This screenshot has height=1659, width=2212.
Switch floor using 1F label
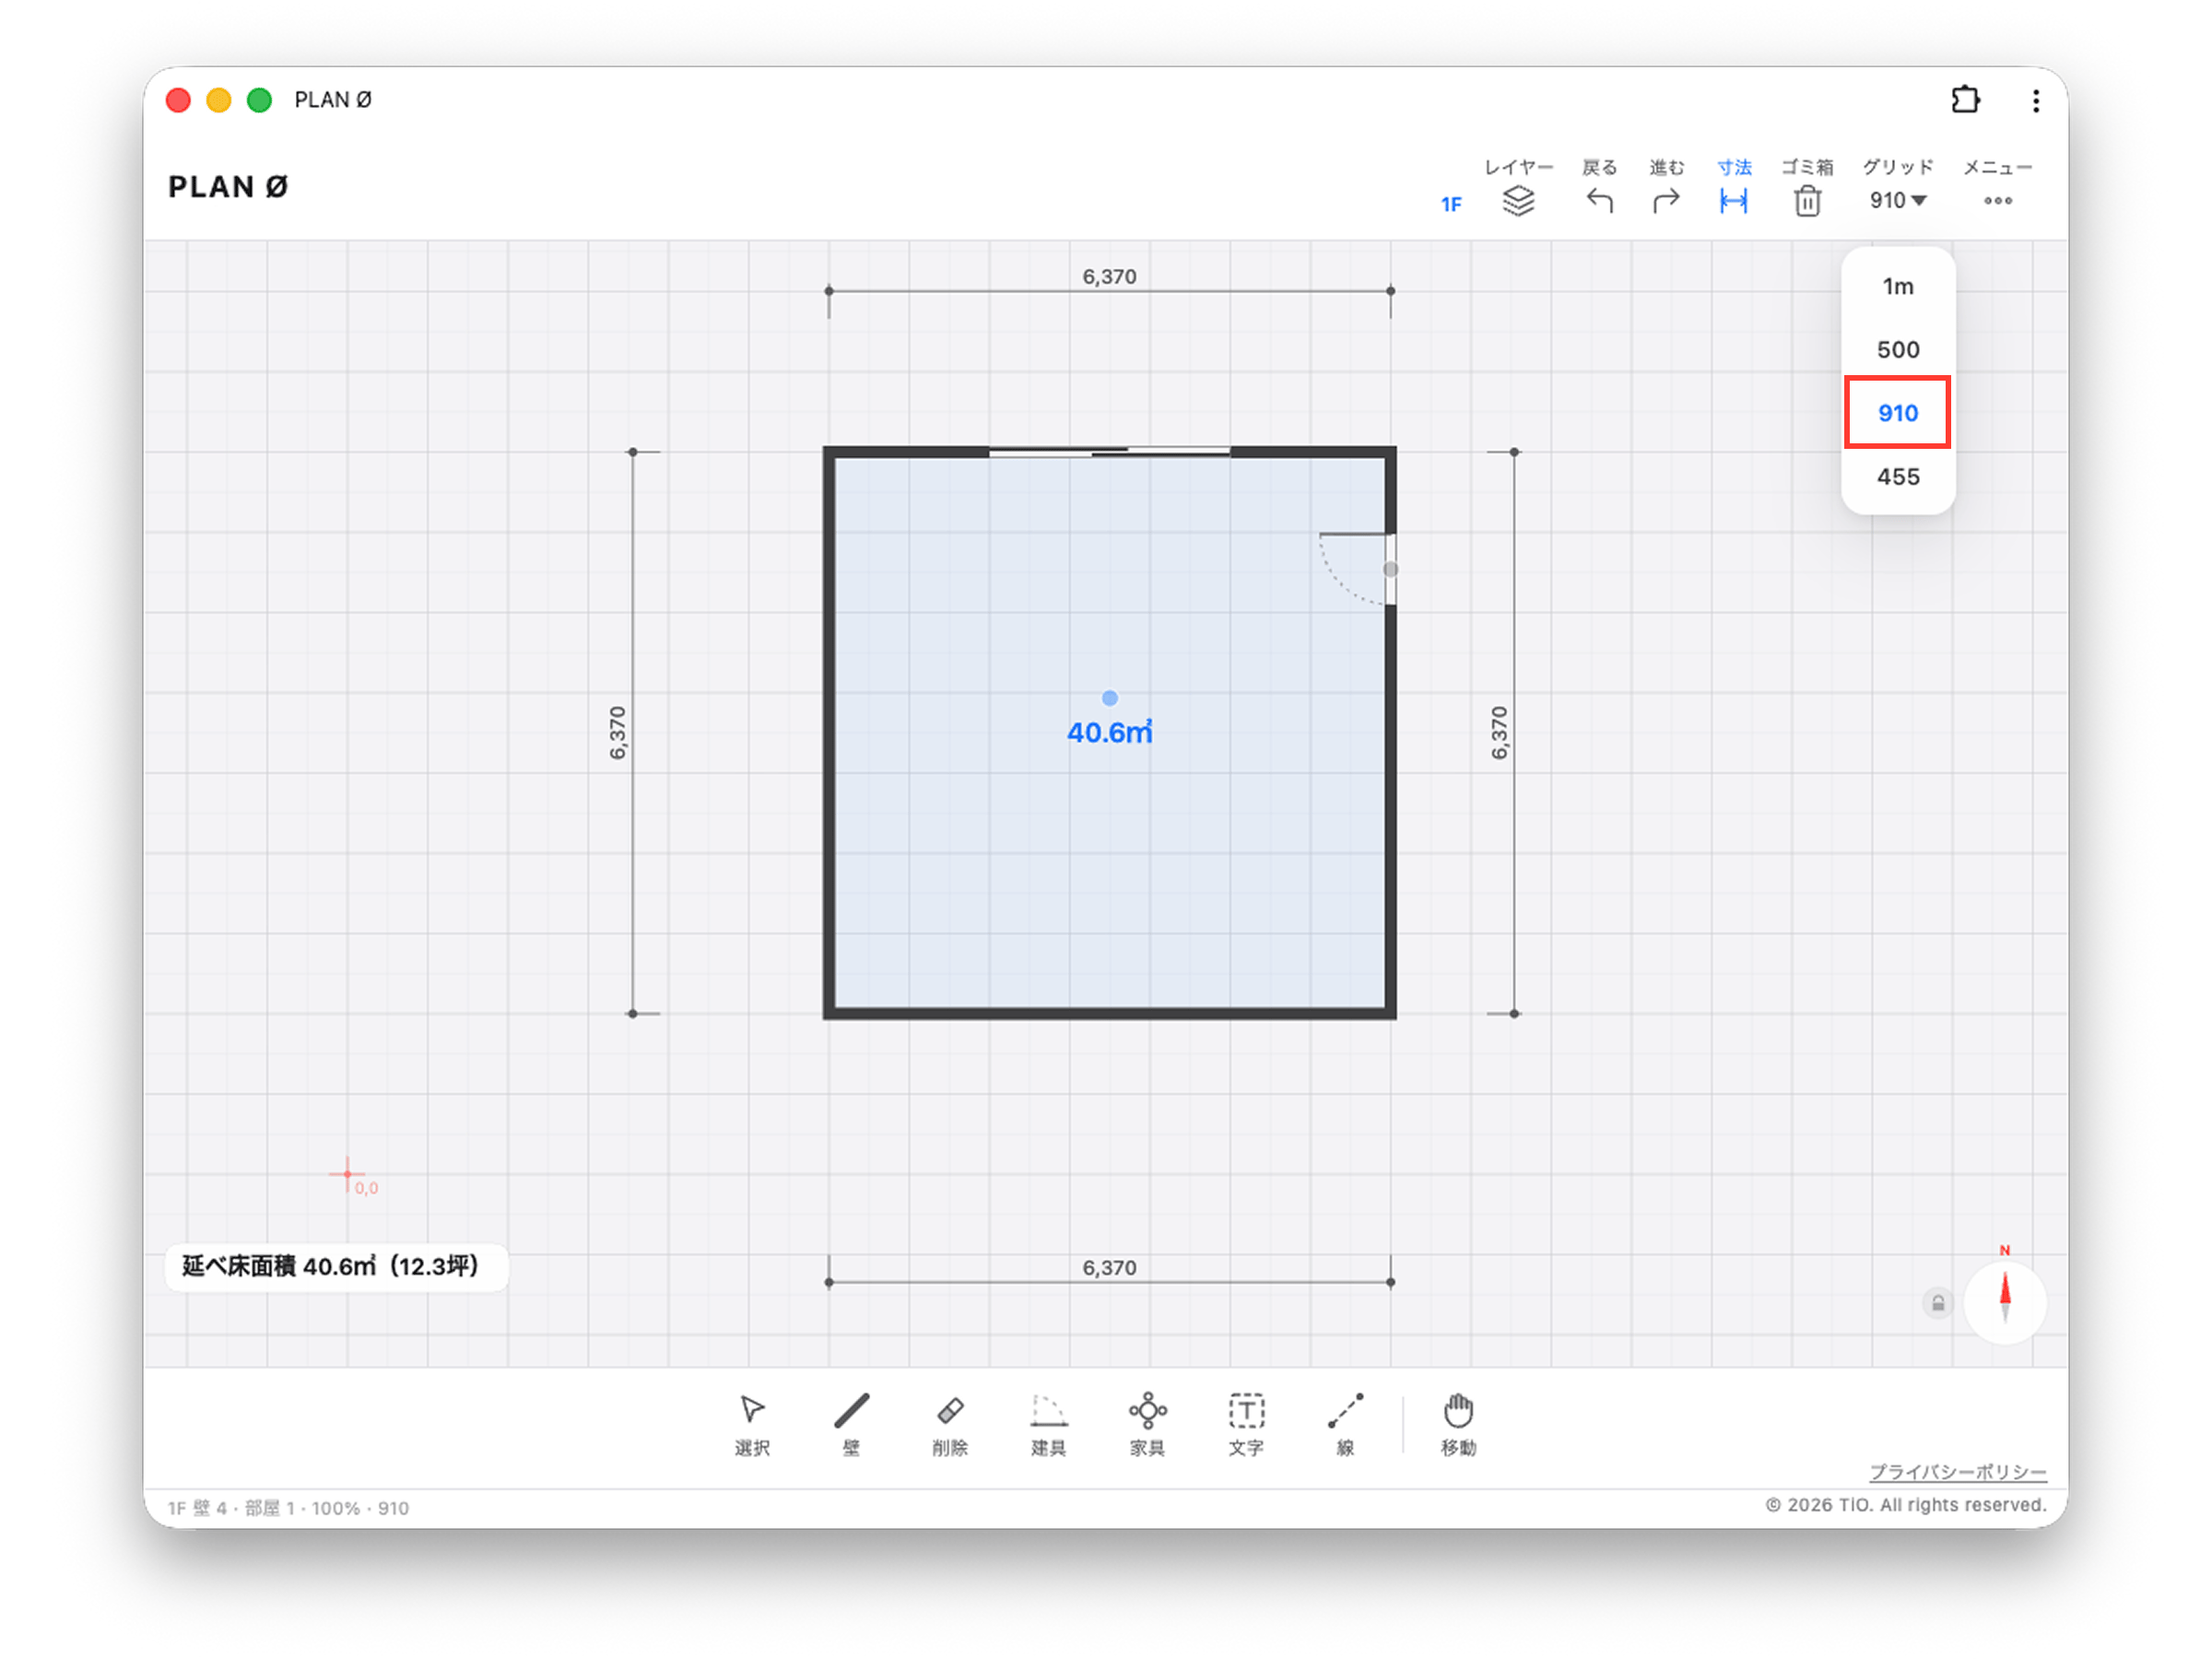pyautogui.click(x=1451, y=205)
